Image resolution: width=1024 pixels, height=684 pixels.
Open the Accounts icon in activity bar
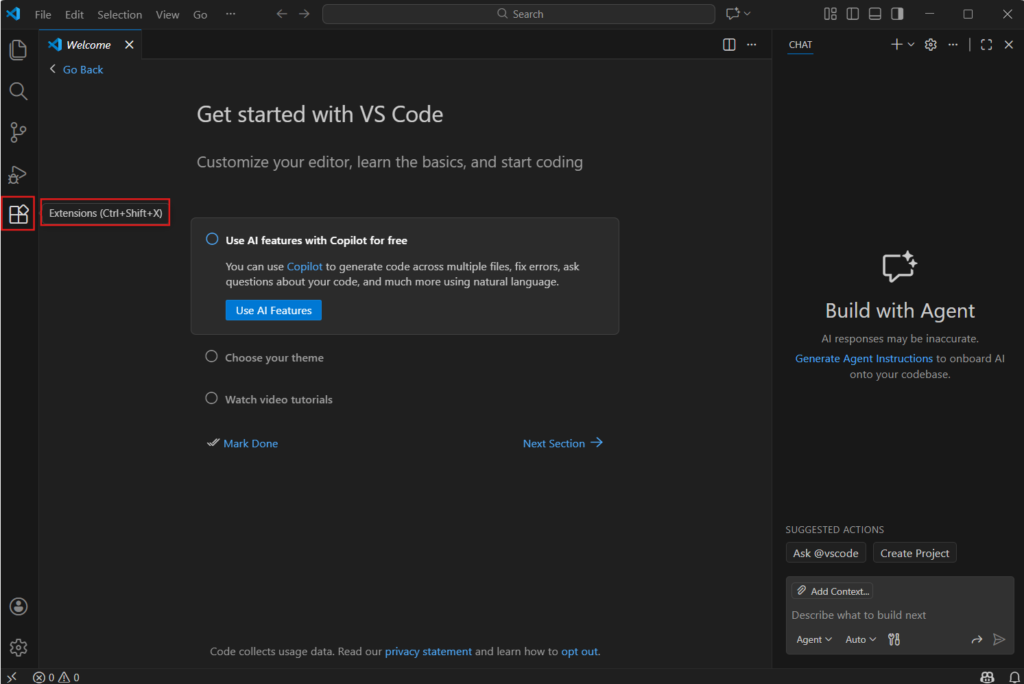[x=18, y=606]
